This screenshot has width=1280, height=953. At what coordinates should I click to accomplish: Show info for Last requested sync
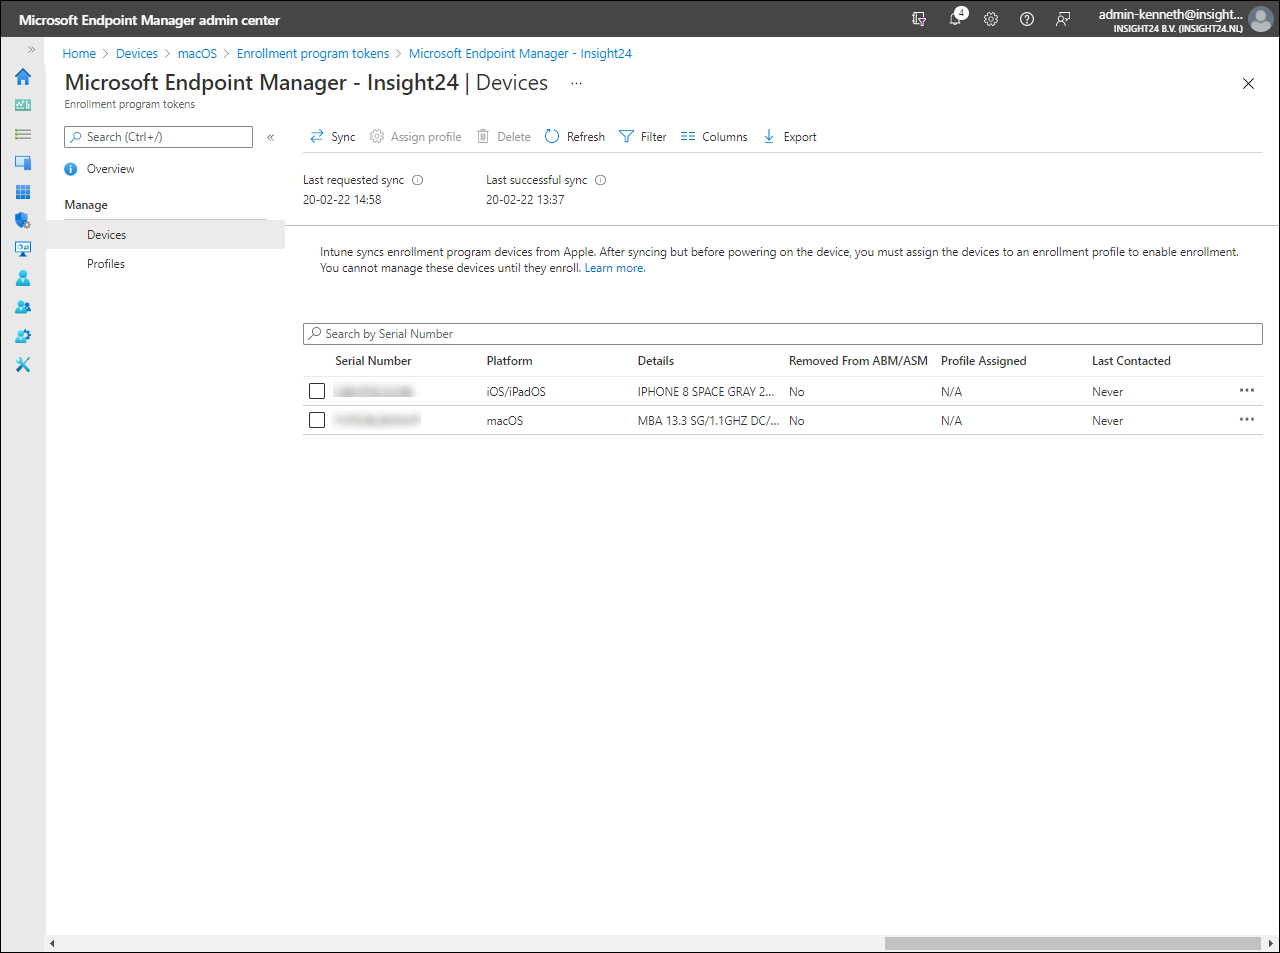click(x=418, y=180)
